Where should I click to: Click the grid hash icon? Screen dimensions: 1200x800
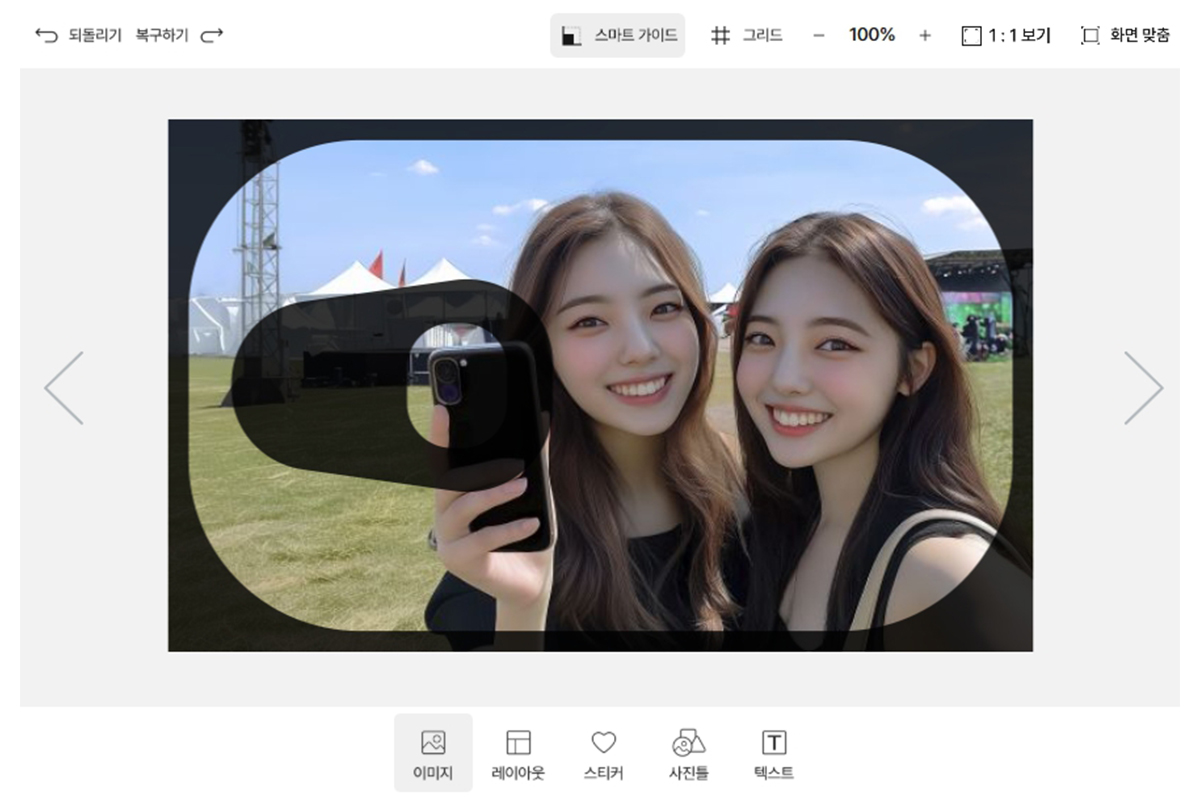click(720, 35)
